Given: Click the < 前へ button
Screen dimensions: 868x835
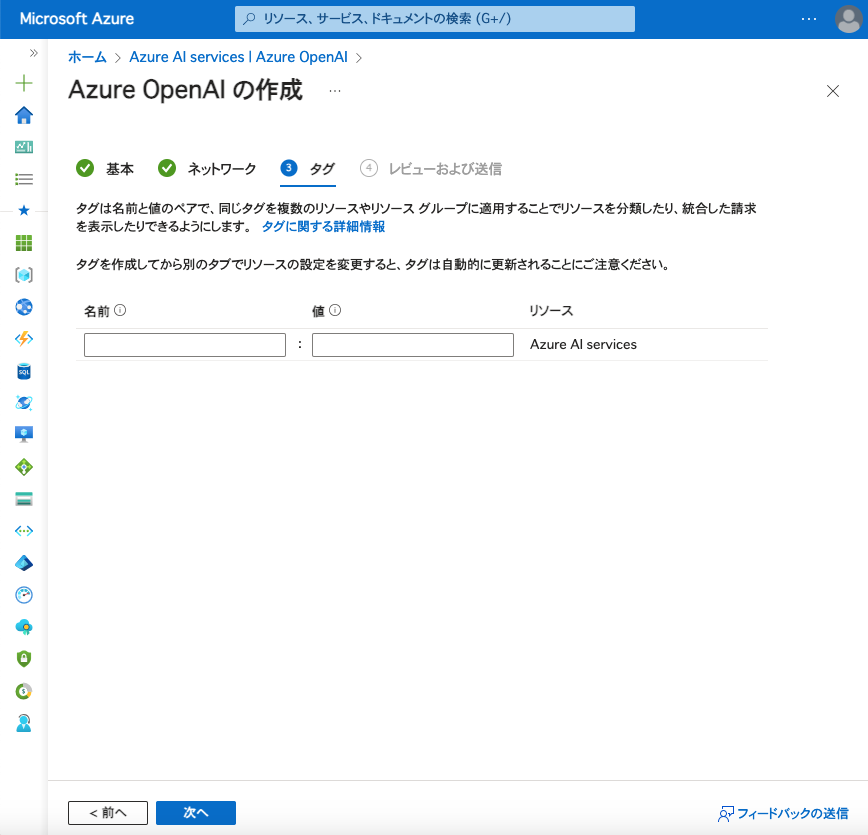Looking at the screenshot, I should click(x=108, y=812).
